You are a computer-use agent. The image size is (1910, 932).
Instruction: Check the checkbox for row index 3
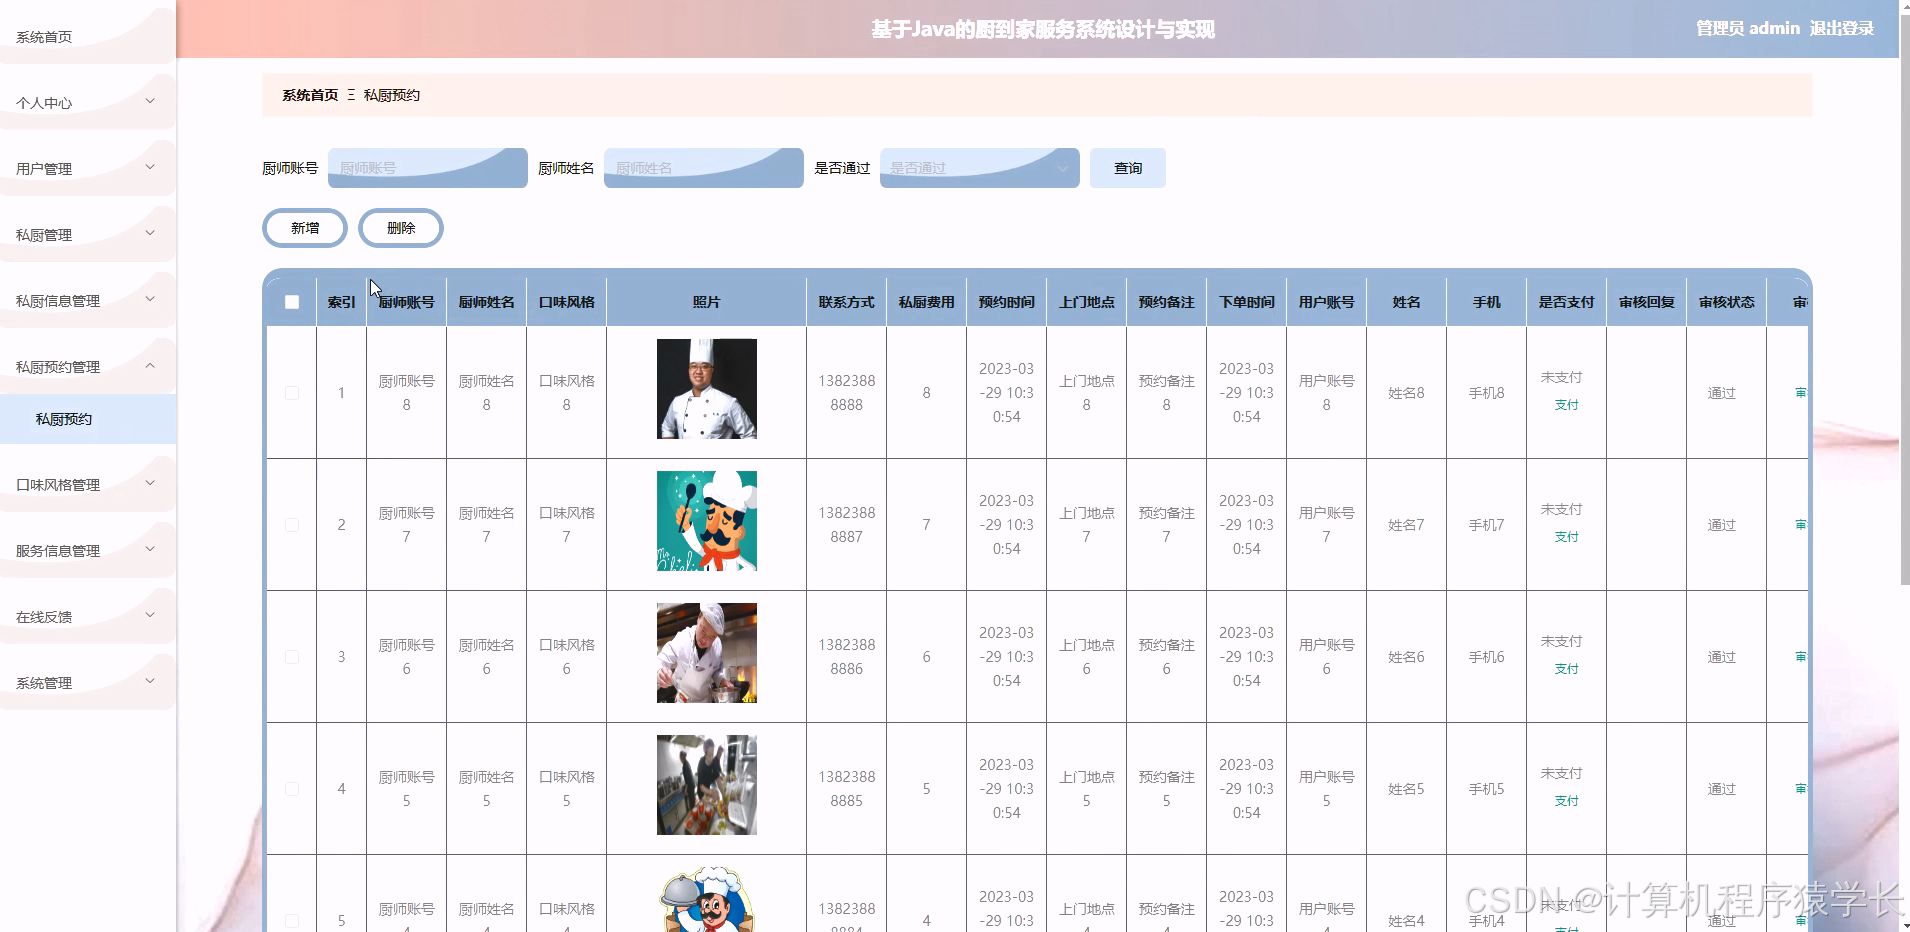click(292, 657)
